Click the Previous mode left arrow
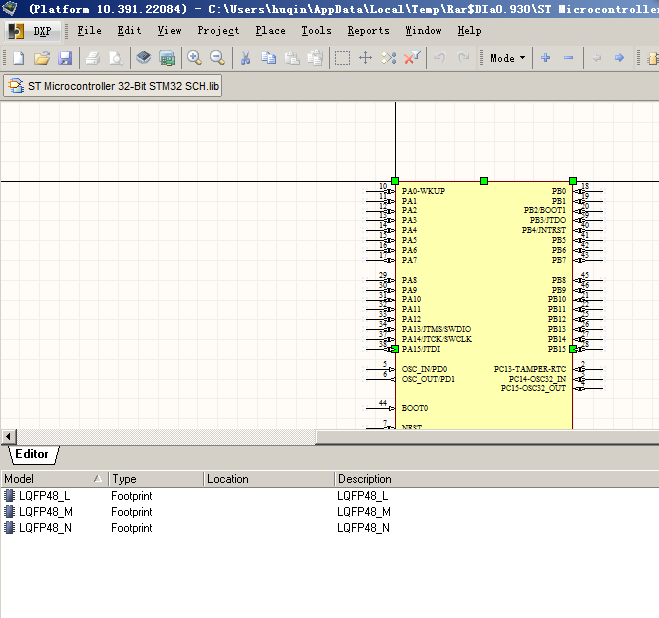The height and width of the screenshot is (618, 659). 596,58
